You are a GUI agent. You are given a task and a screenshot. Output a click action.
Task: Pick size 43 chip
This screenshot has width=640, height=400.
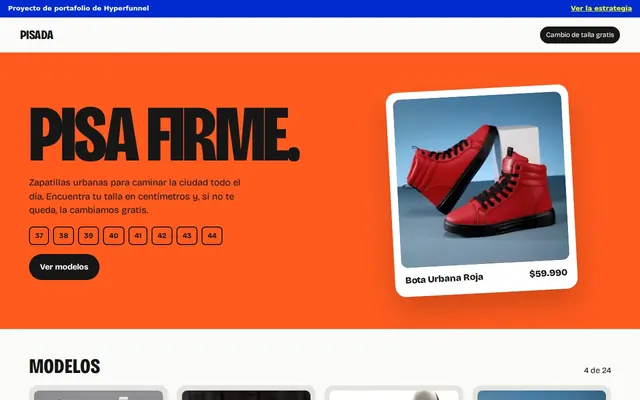point(187,236)
